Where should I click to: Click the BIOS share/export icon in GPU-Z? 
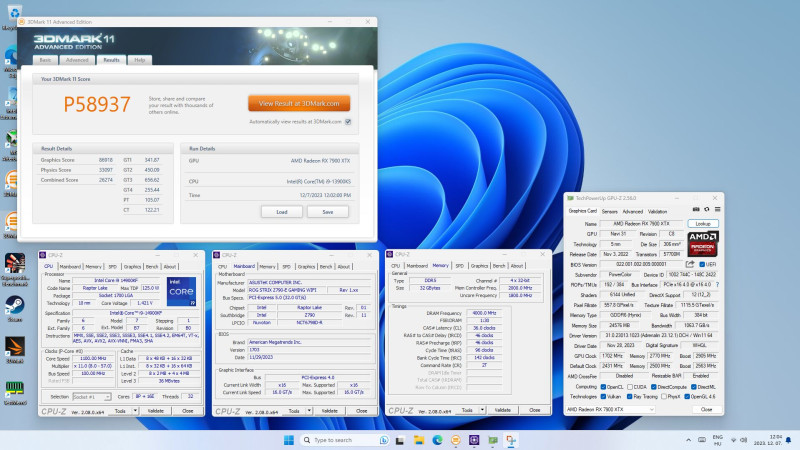(x=690, y=264)
